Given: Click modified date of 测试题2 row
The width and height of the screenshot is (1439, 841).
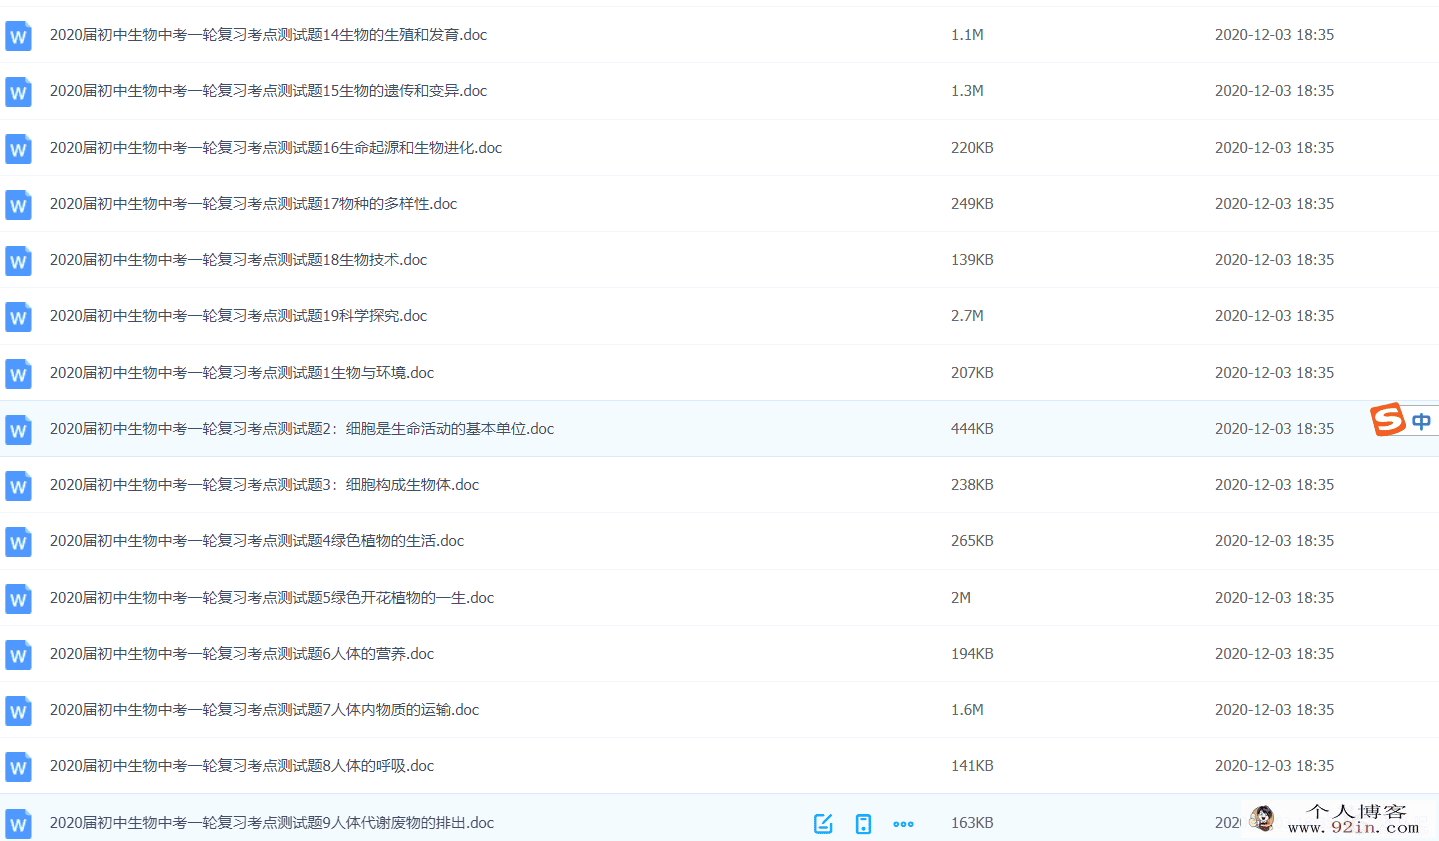Looking at the screenshot, I should point(1274,428).
